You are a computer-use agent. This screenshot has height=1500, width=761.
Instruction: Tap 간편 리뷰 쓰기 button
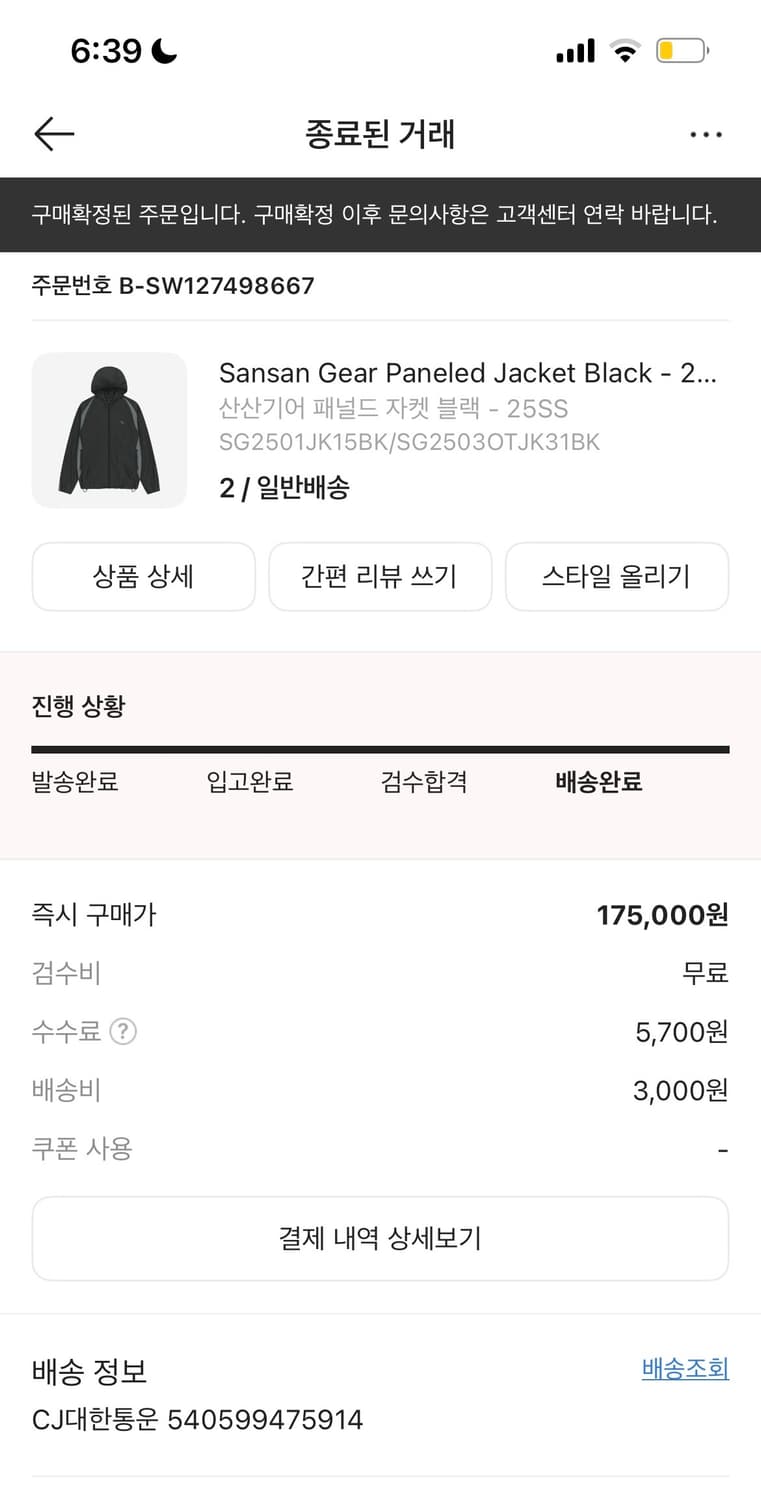(380, 577)
